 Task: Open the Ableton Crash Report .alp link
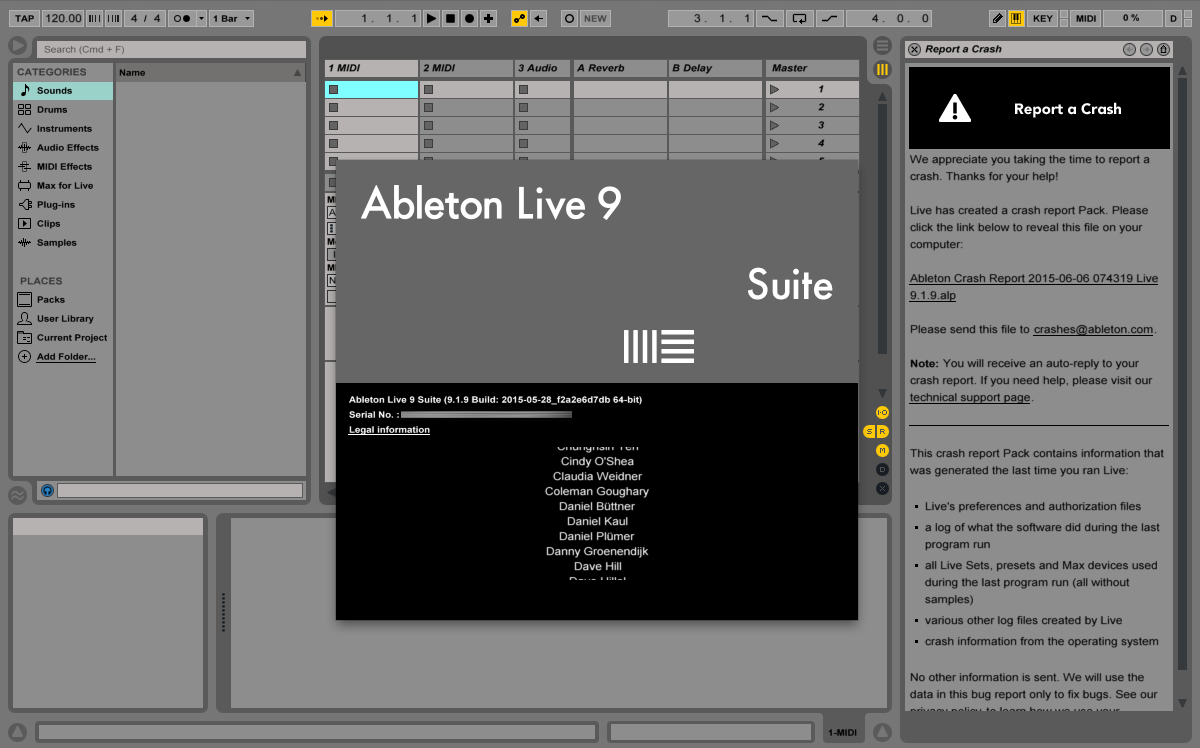1034,287
